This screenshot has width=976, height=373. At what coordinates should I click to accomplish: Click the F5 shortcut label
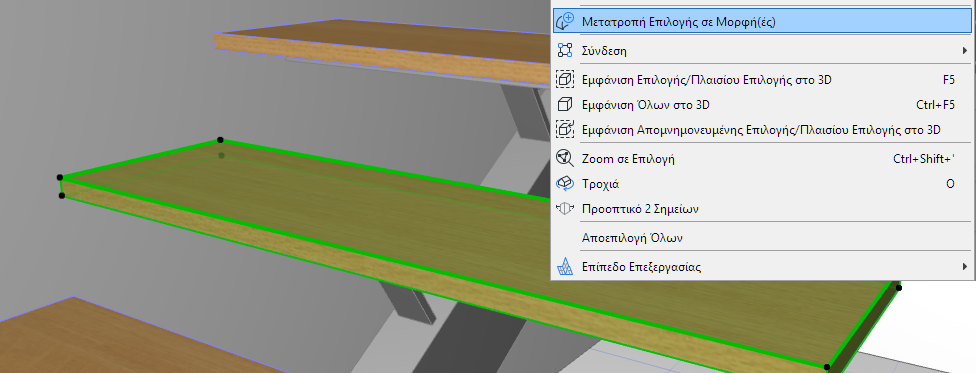[x=949, y=80]
